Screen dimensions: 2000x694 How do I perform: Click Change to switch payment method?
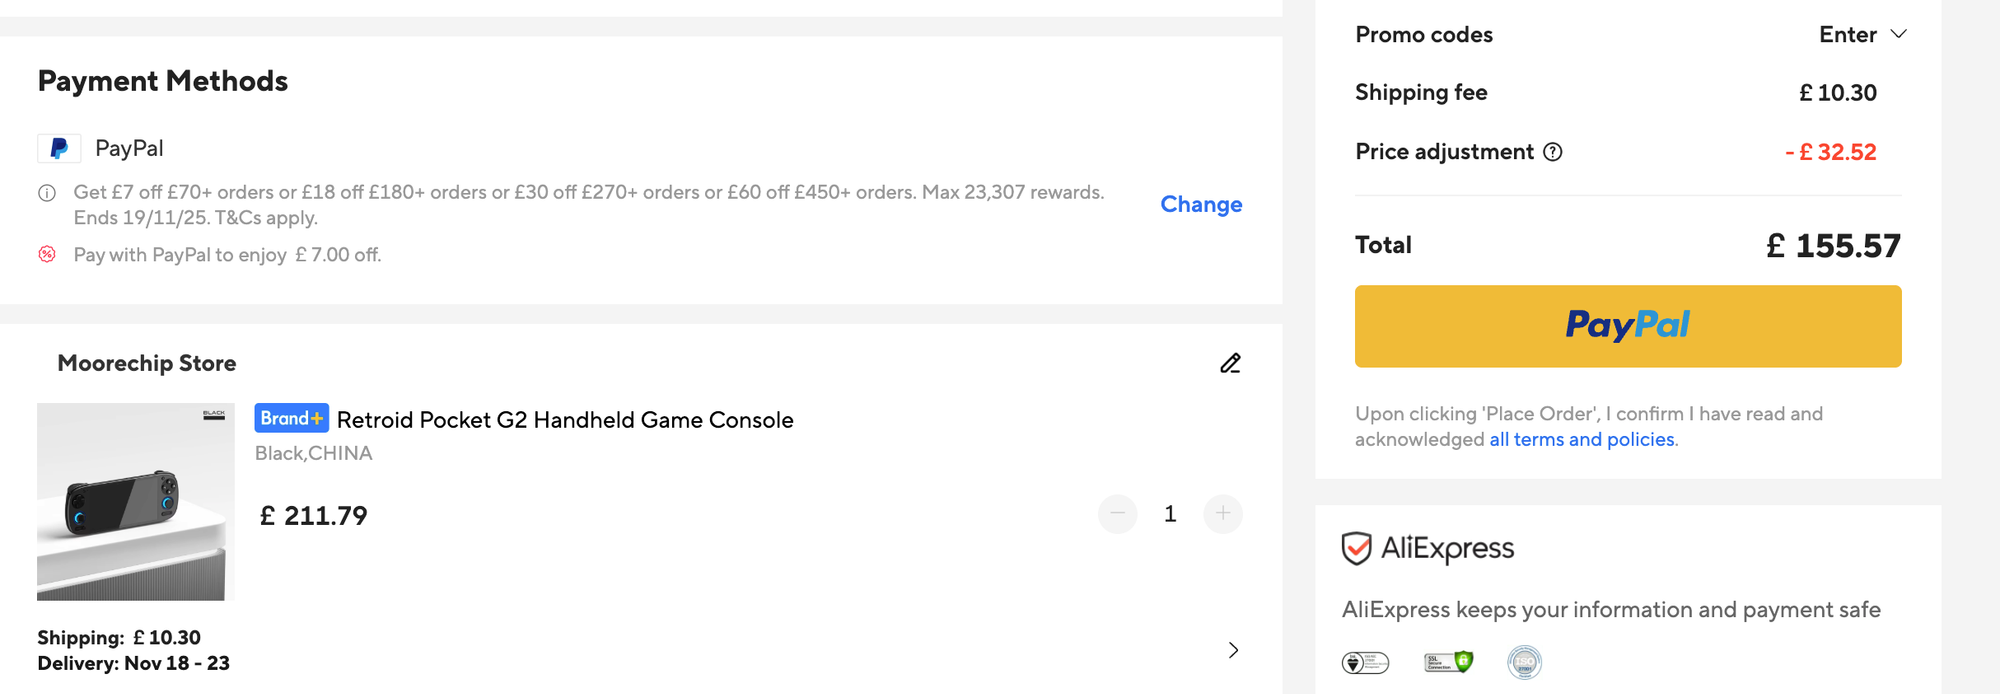1201,204
